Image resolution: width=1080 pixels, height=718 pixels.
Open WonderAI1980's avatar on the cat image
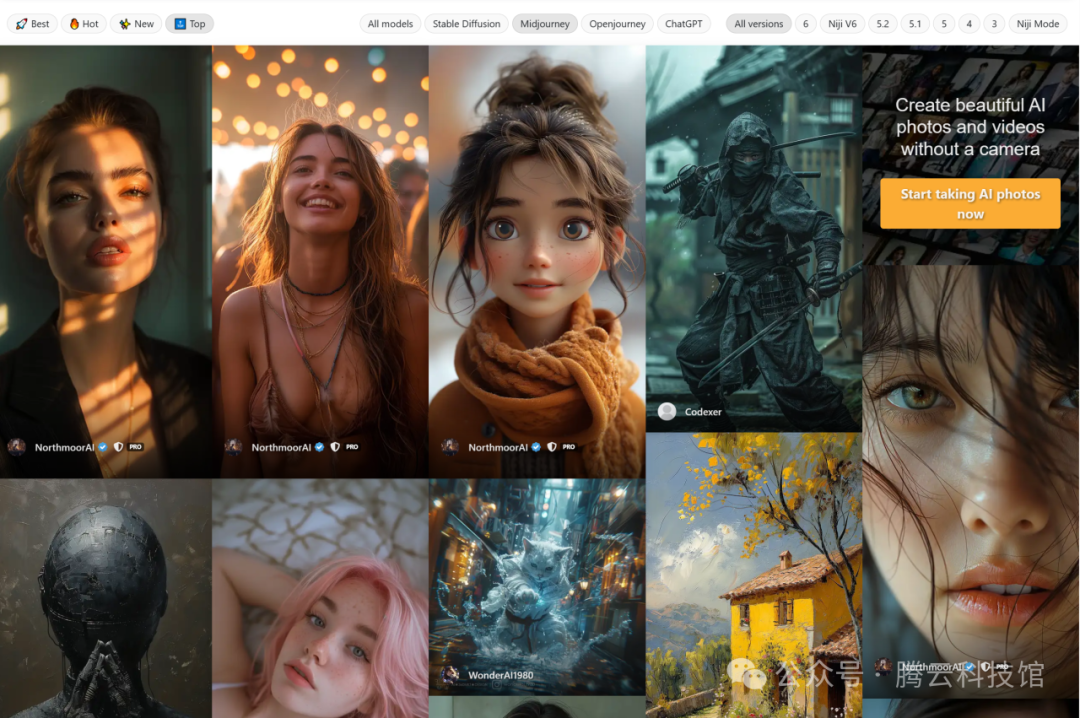pyautogui.click(x=450, y=675)
